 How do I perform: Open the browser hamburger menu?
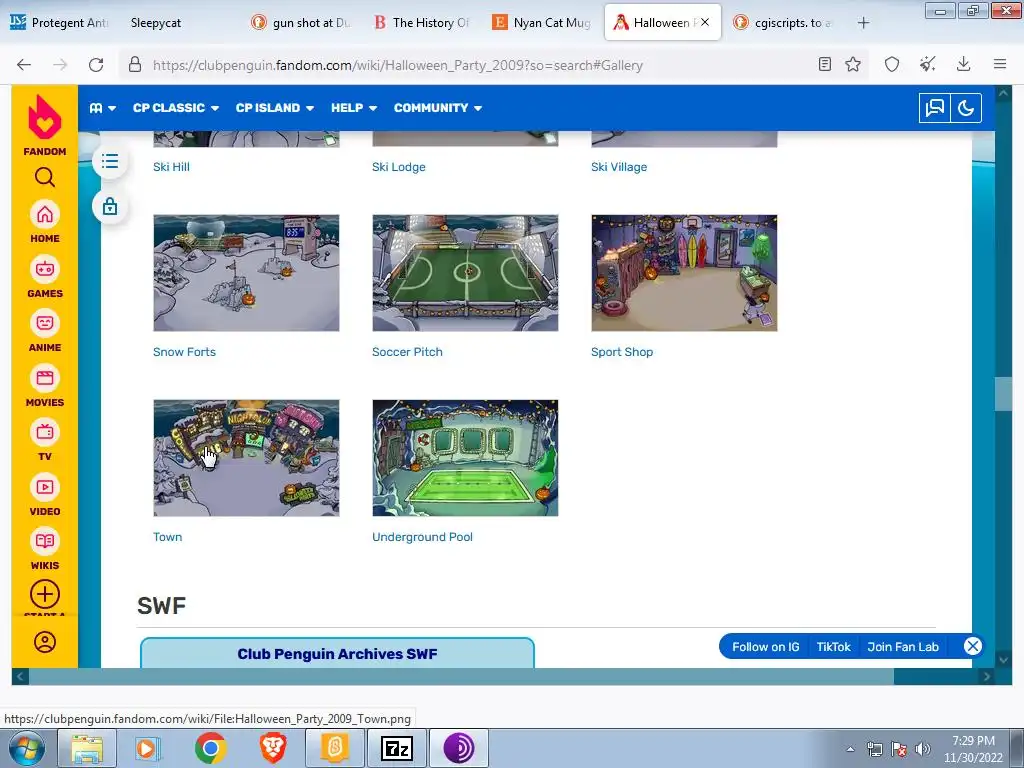1000,64
